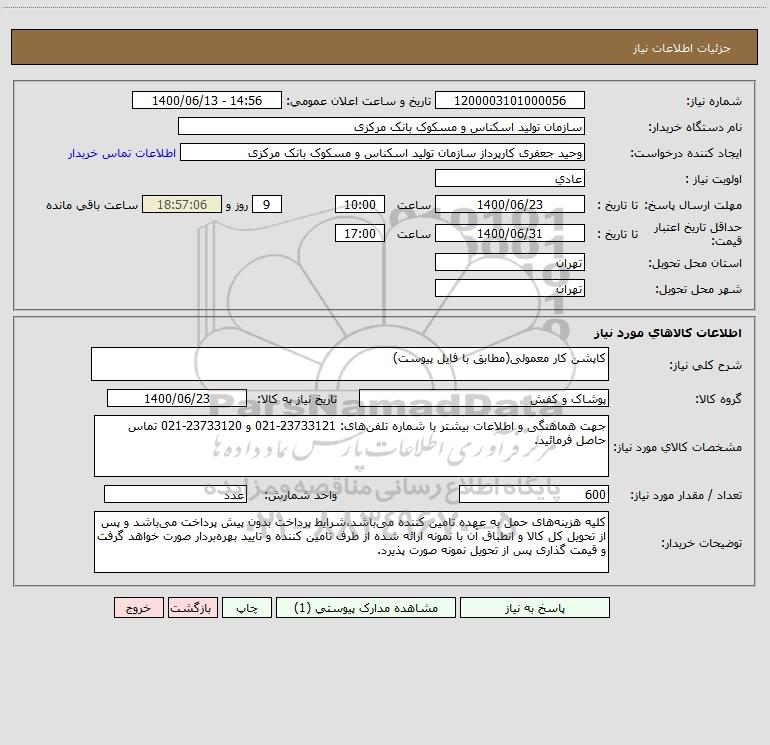The height and width of the screenshot is (745, 770).
Task: Click the remaining days field showing 9
Action: [x=267, y=204]
